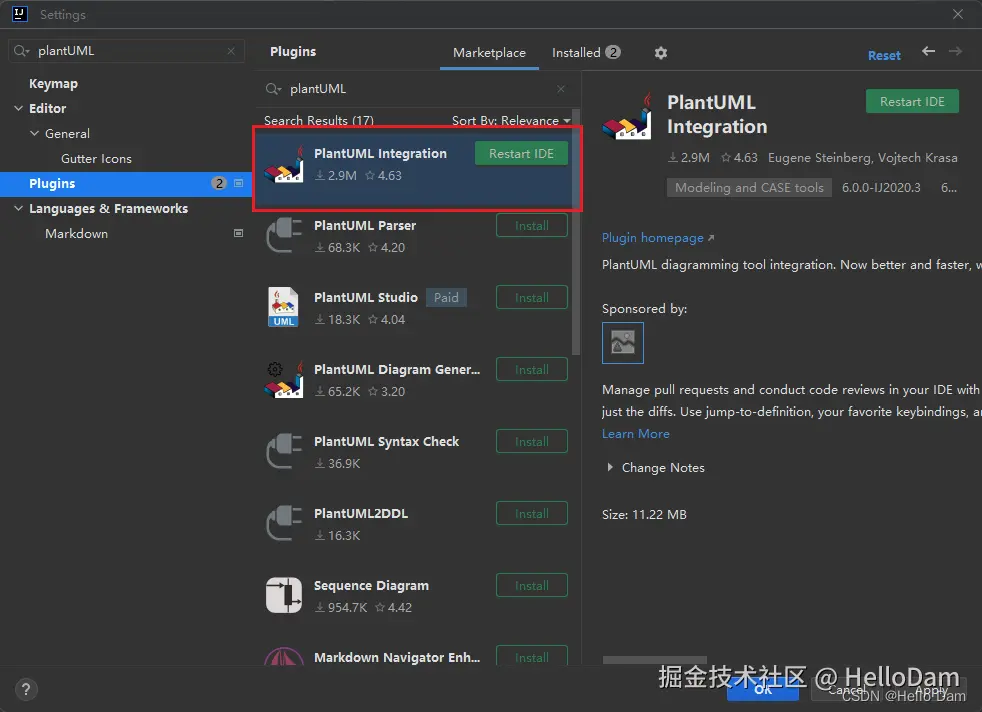The height and width of the screenshot is (712, 982).
Task: Install the PlantUML Parser plugin
Action: [x=532, y=225]
